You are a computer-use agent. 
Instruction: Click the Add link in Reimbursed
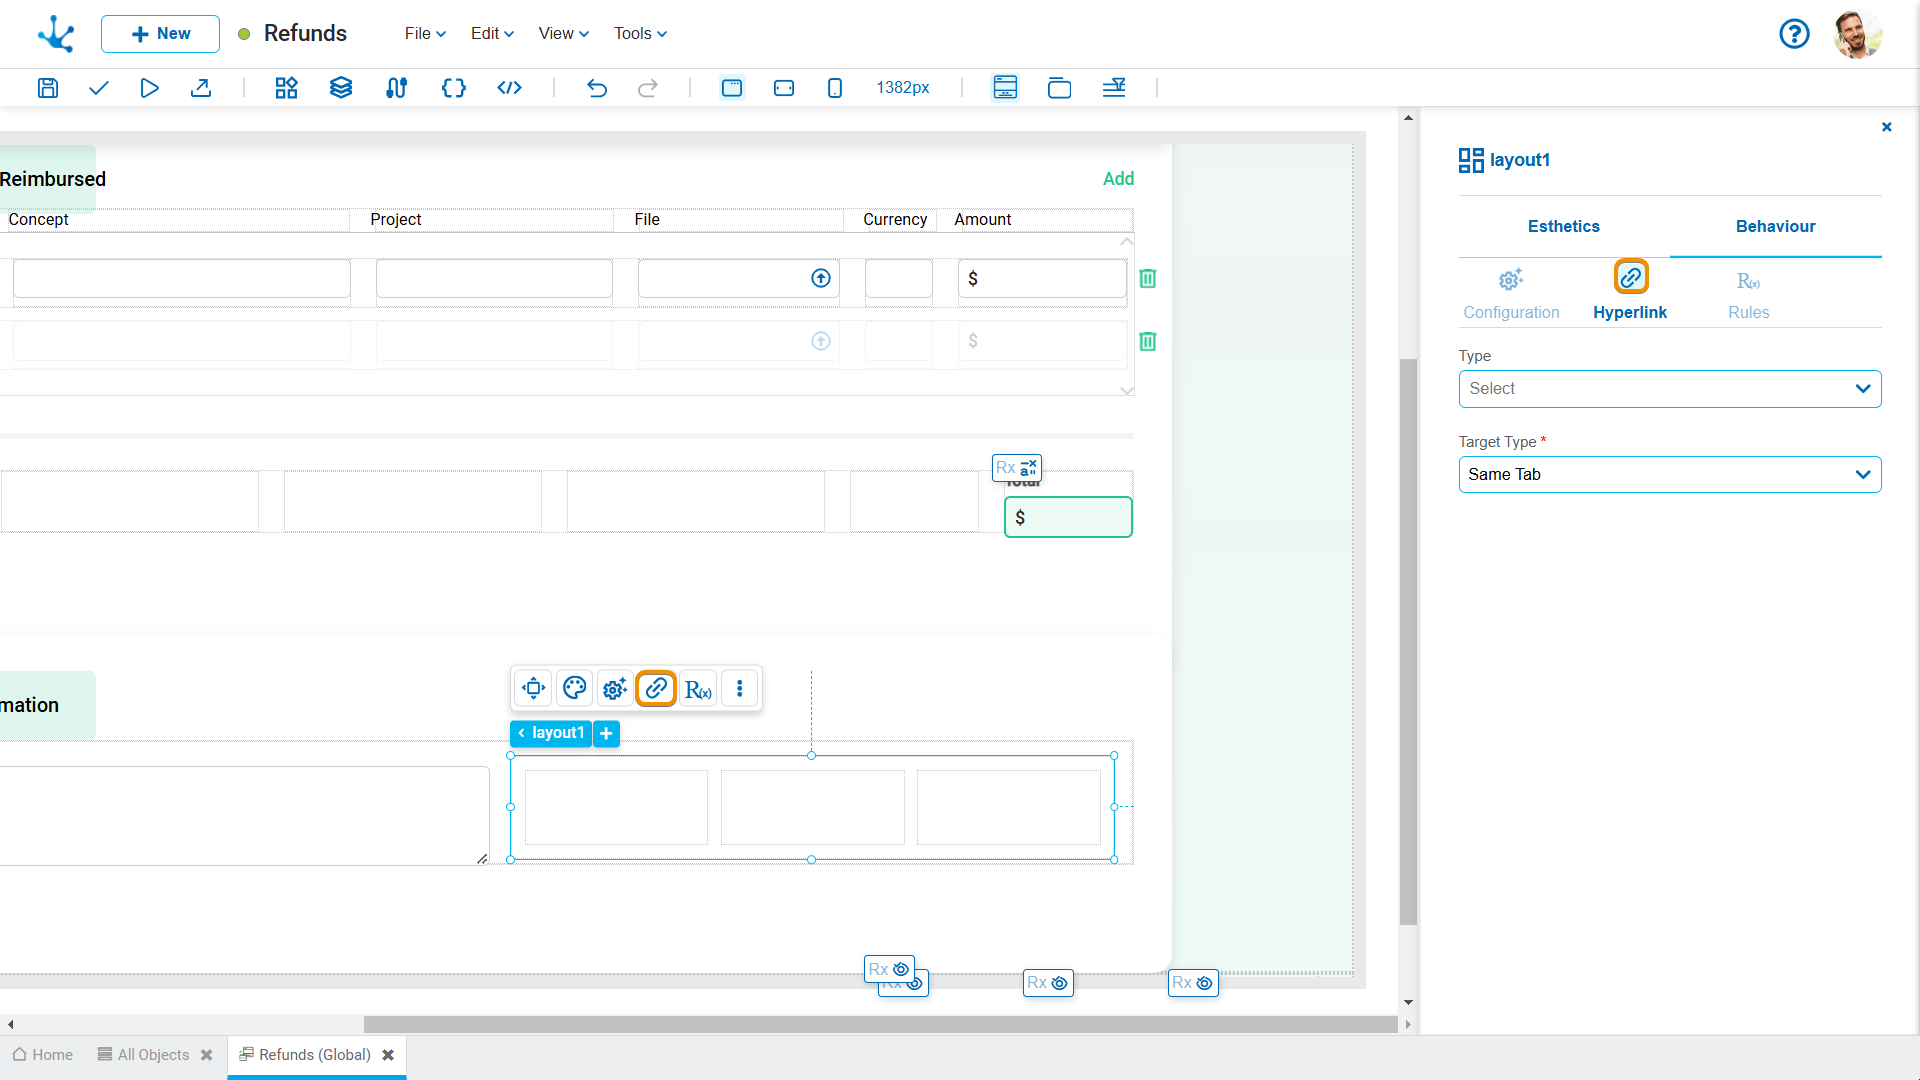pyautogui.click(x=1118, y=179)
